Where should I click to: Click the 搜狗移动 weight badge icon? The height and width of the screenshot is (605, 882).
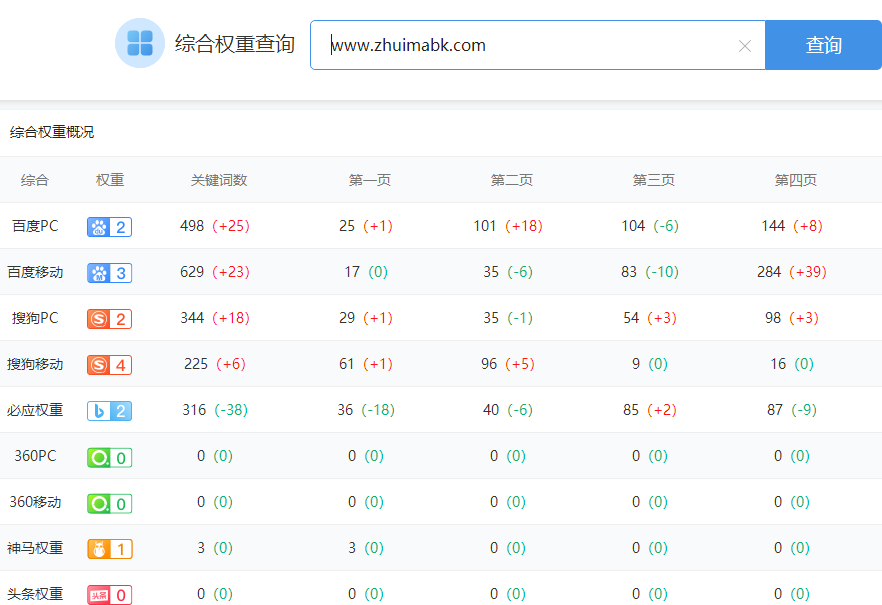(110, 365)
